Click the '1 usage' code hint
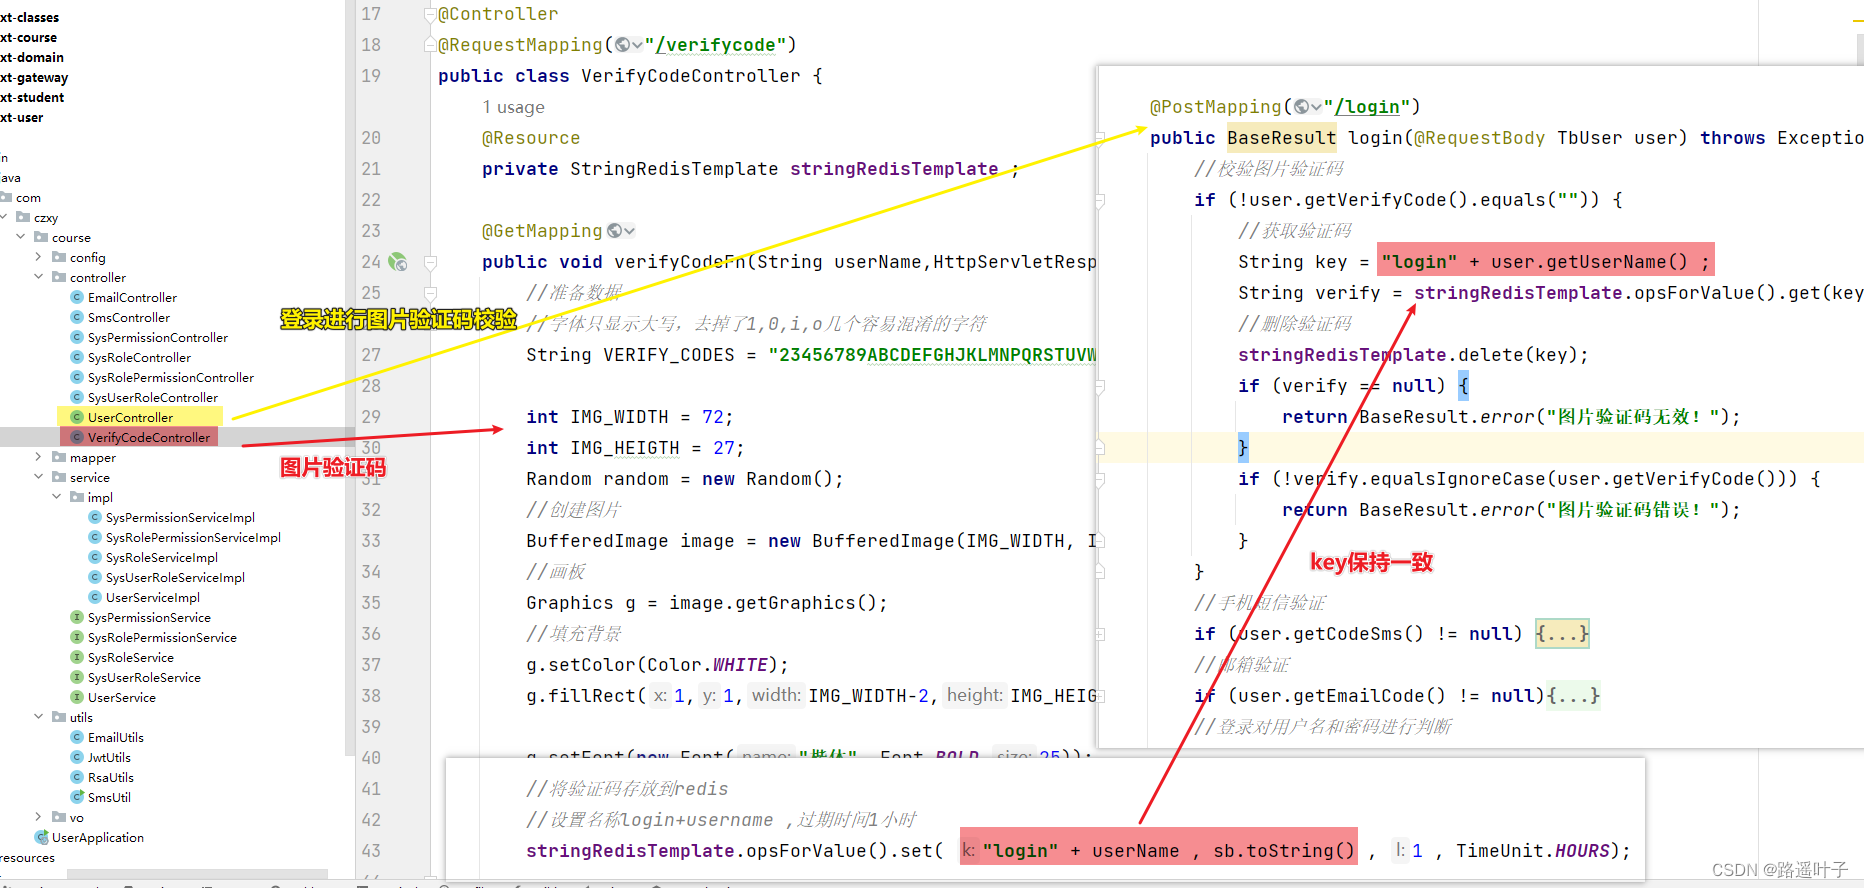The width and height of the screenshot is (1864, 888). point(513,107)
